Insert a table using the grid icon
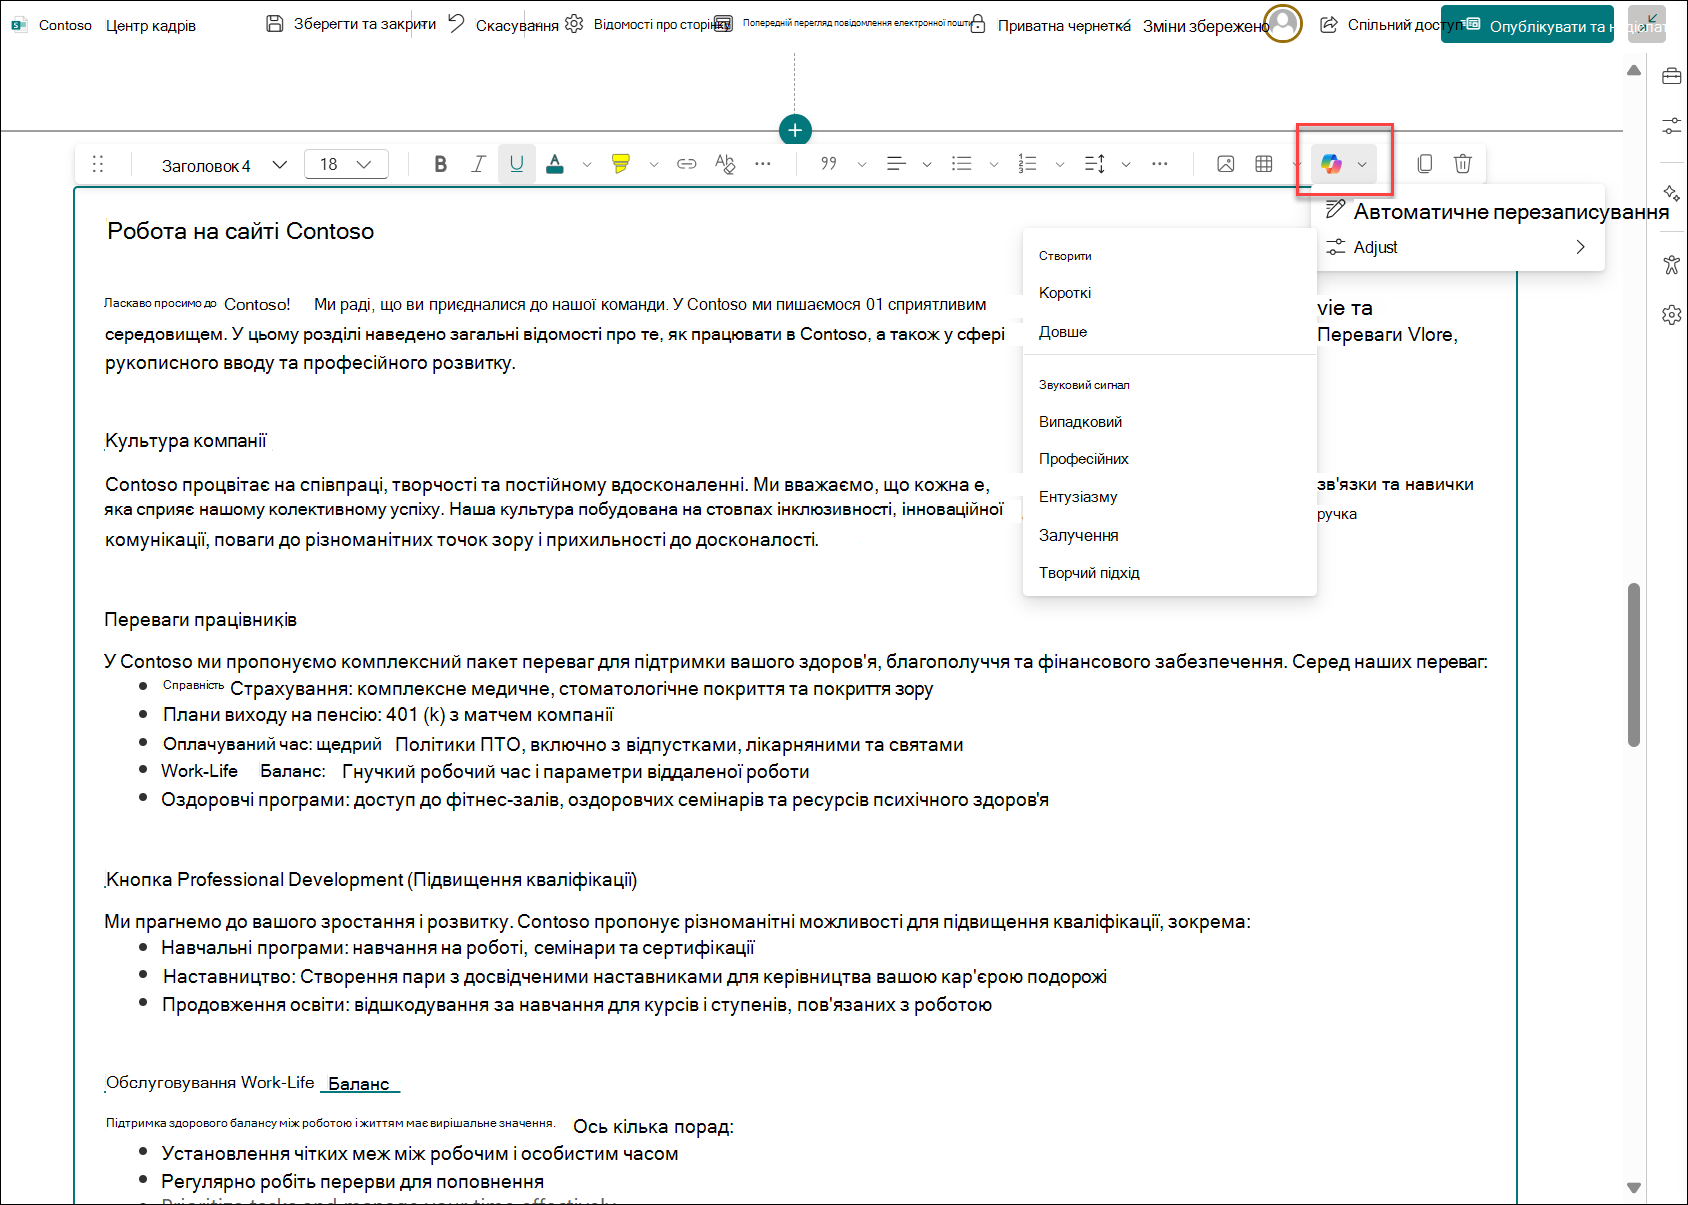 pos(1264,164)
